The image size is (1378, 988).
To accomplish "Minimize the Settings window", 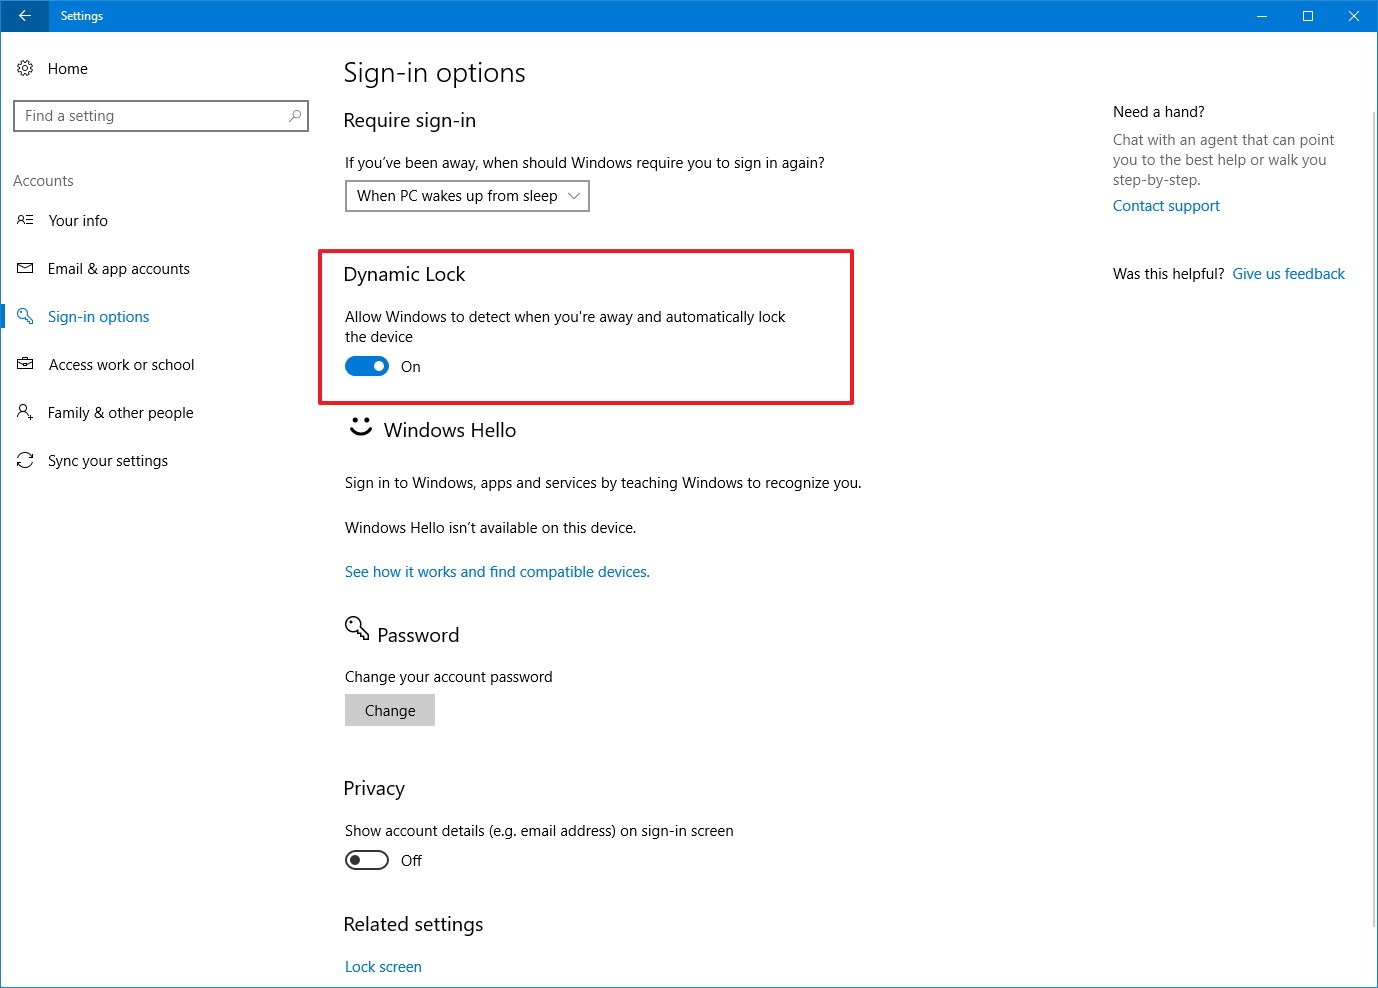I will pos(1262,16).
